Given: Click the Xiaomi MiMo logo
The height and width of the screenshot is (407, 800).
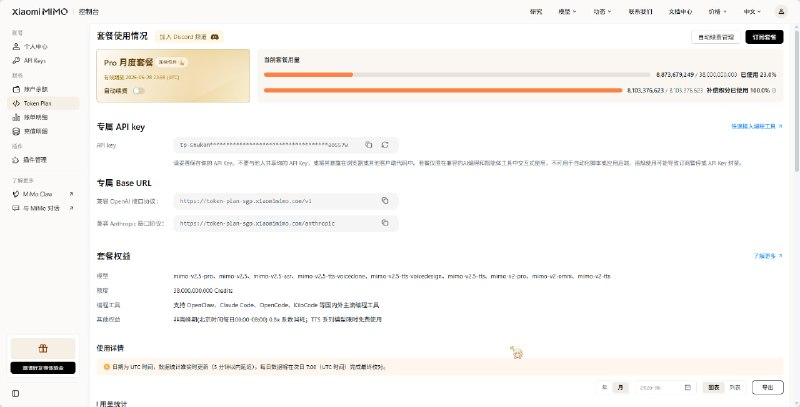Looking at the screenshot, I should click(x=40, y=12).
